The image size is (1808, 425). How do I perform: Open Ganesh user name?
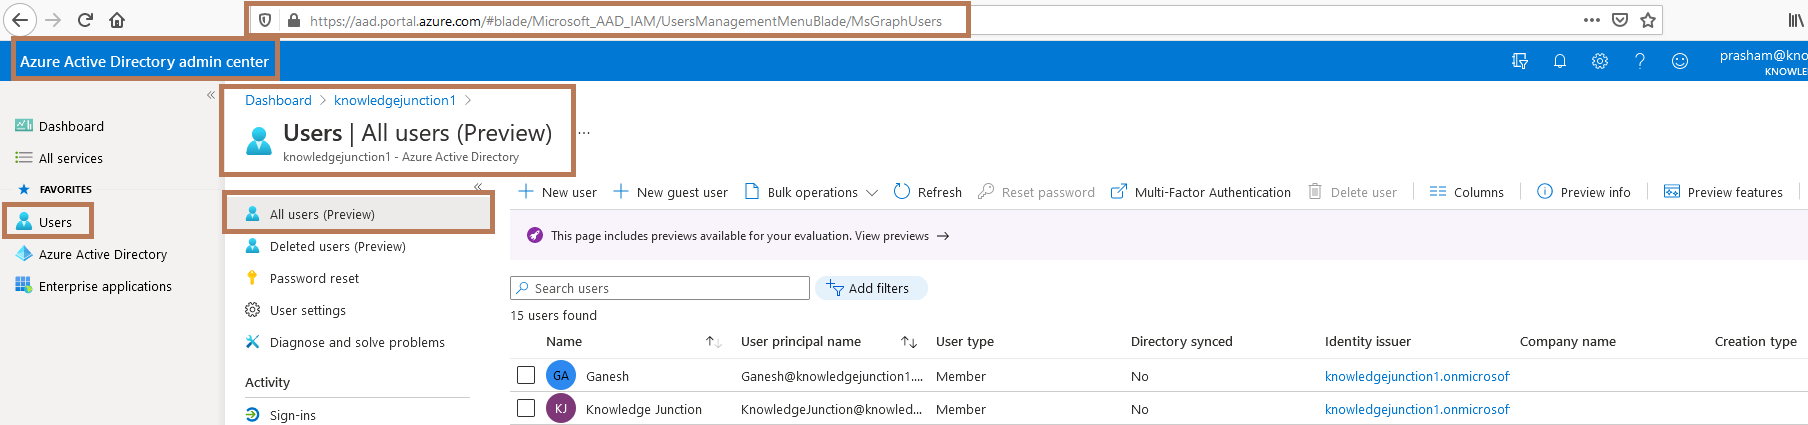[607, 376]
